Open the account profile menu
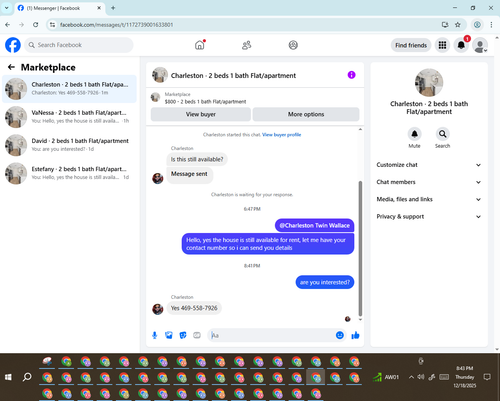The height and width of the screenshot is (401, 500). click(480, 45)
